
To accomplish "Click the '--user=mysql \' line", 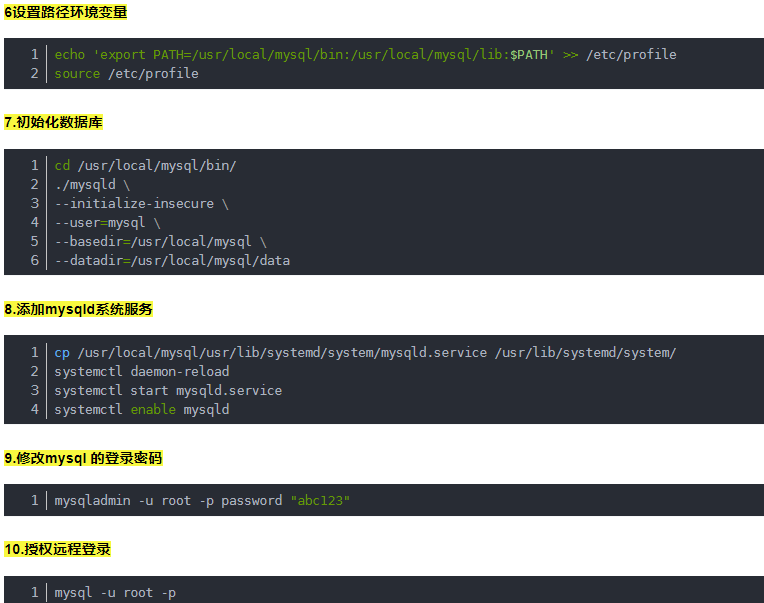I will 107,223.
